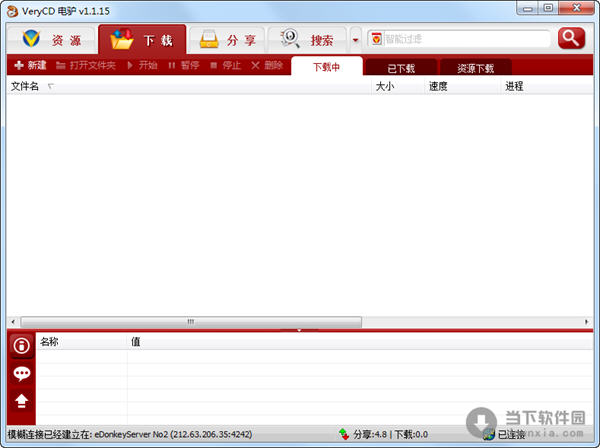The height and width of the screenshot is (448, 600).
Task: Click the 停止 (stop) toolbar button
Action: pyautogui.click(x=226, y=65)
